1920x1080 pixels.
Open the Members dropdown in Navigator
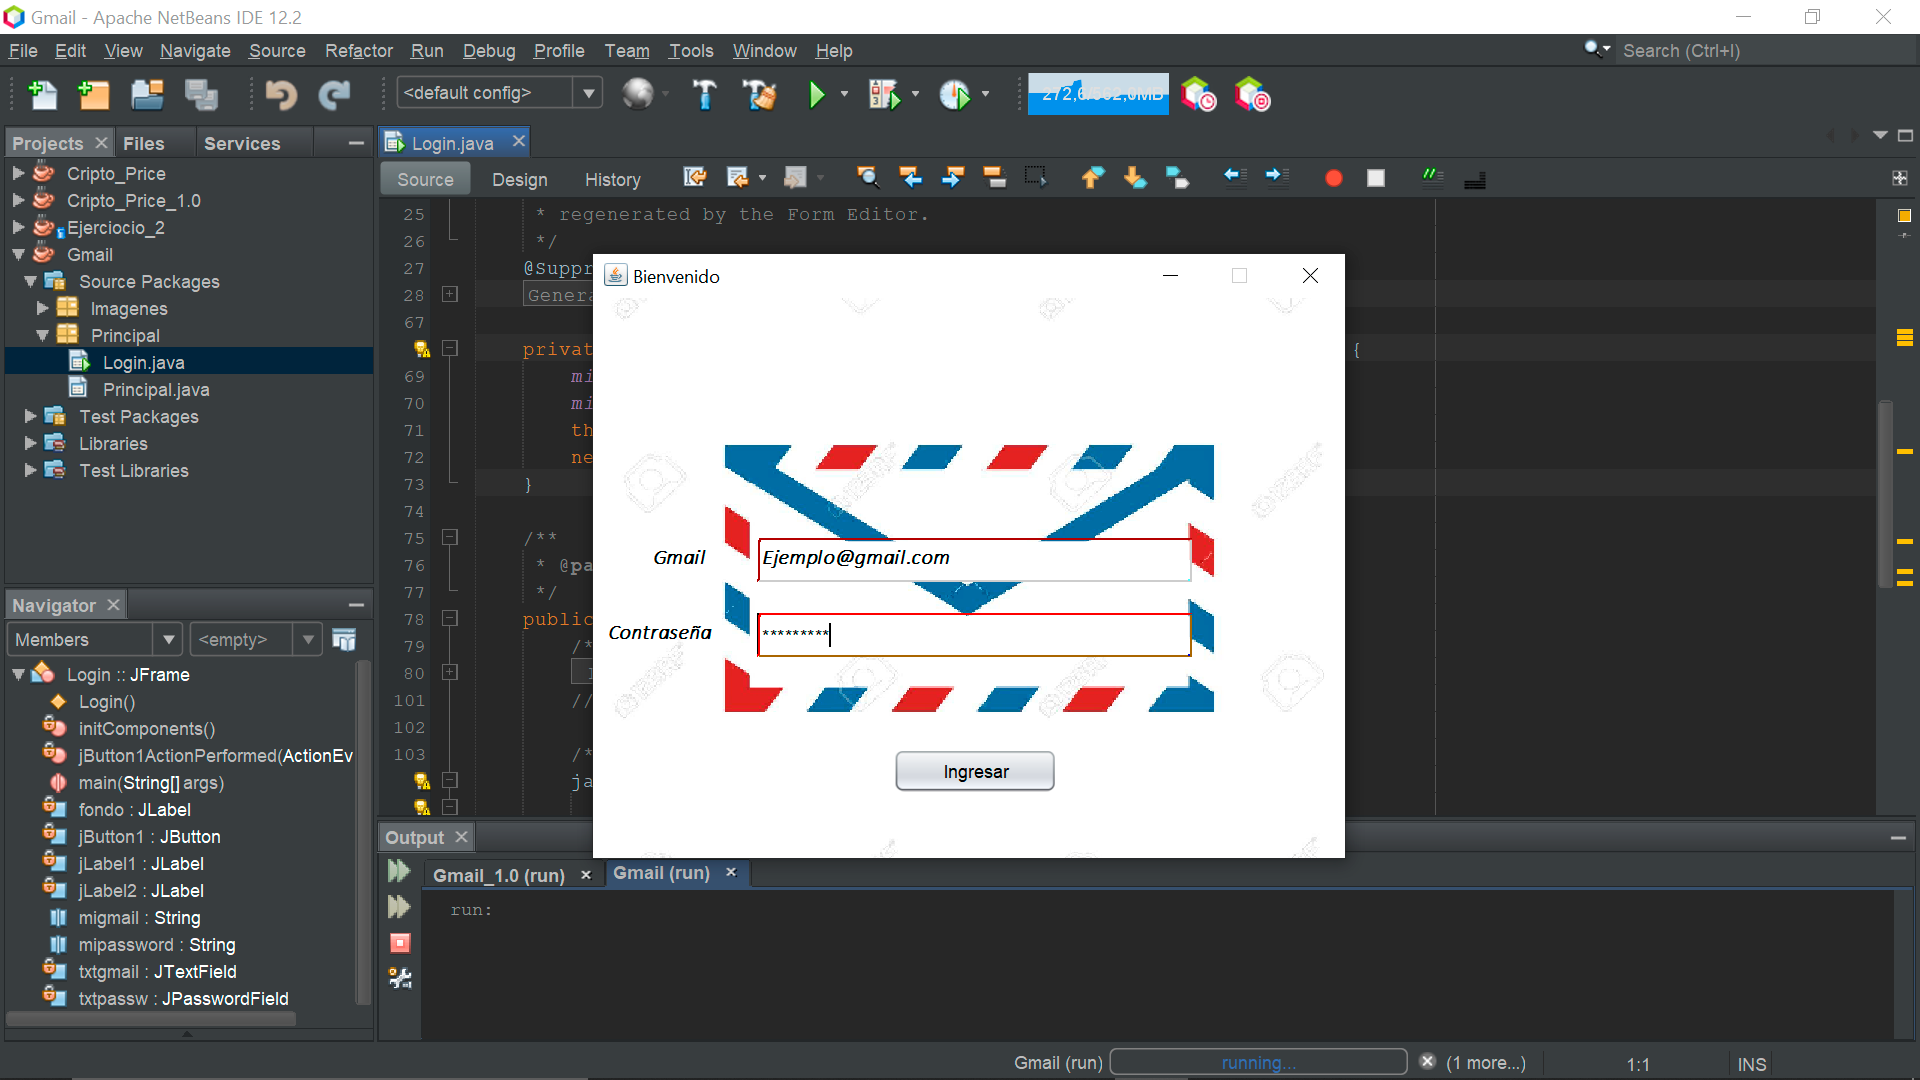168,640
